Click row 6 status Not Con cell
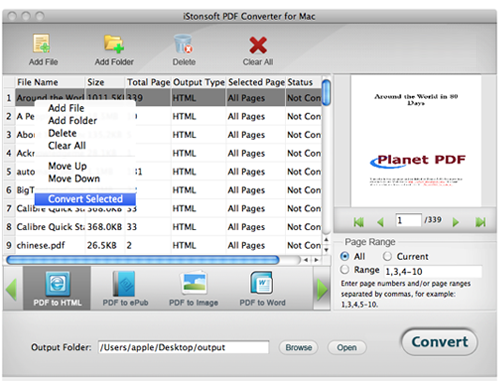 [x=304, y=190]
